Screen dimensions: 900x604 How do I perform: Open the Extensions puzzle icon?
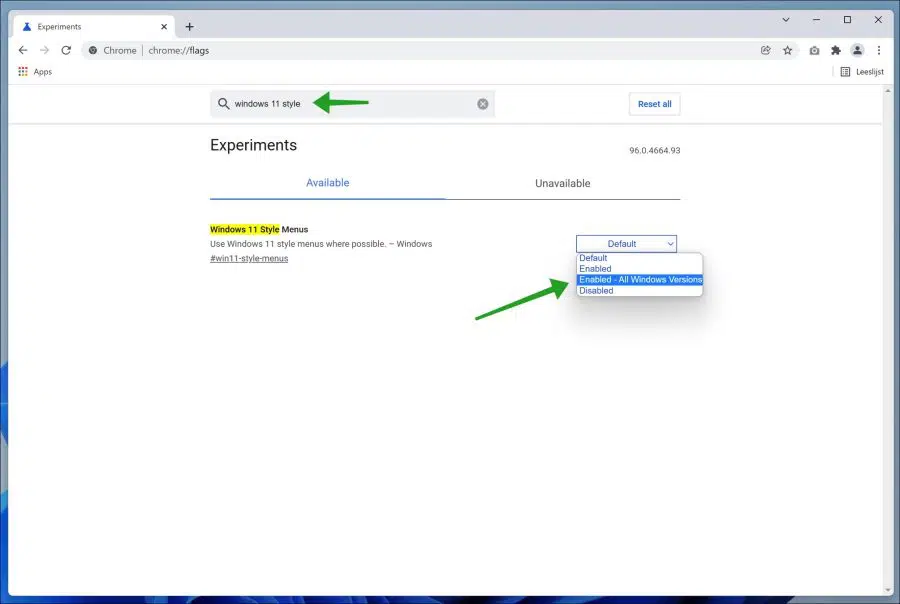tap(836, 51)
